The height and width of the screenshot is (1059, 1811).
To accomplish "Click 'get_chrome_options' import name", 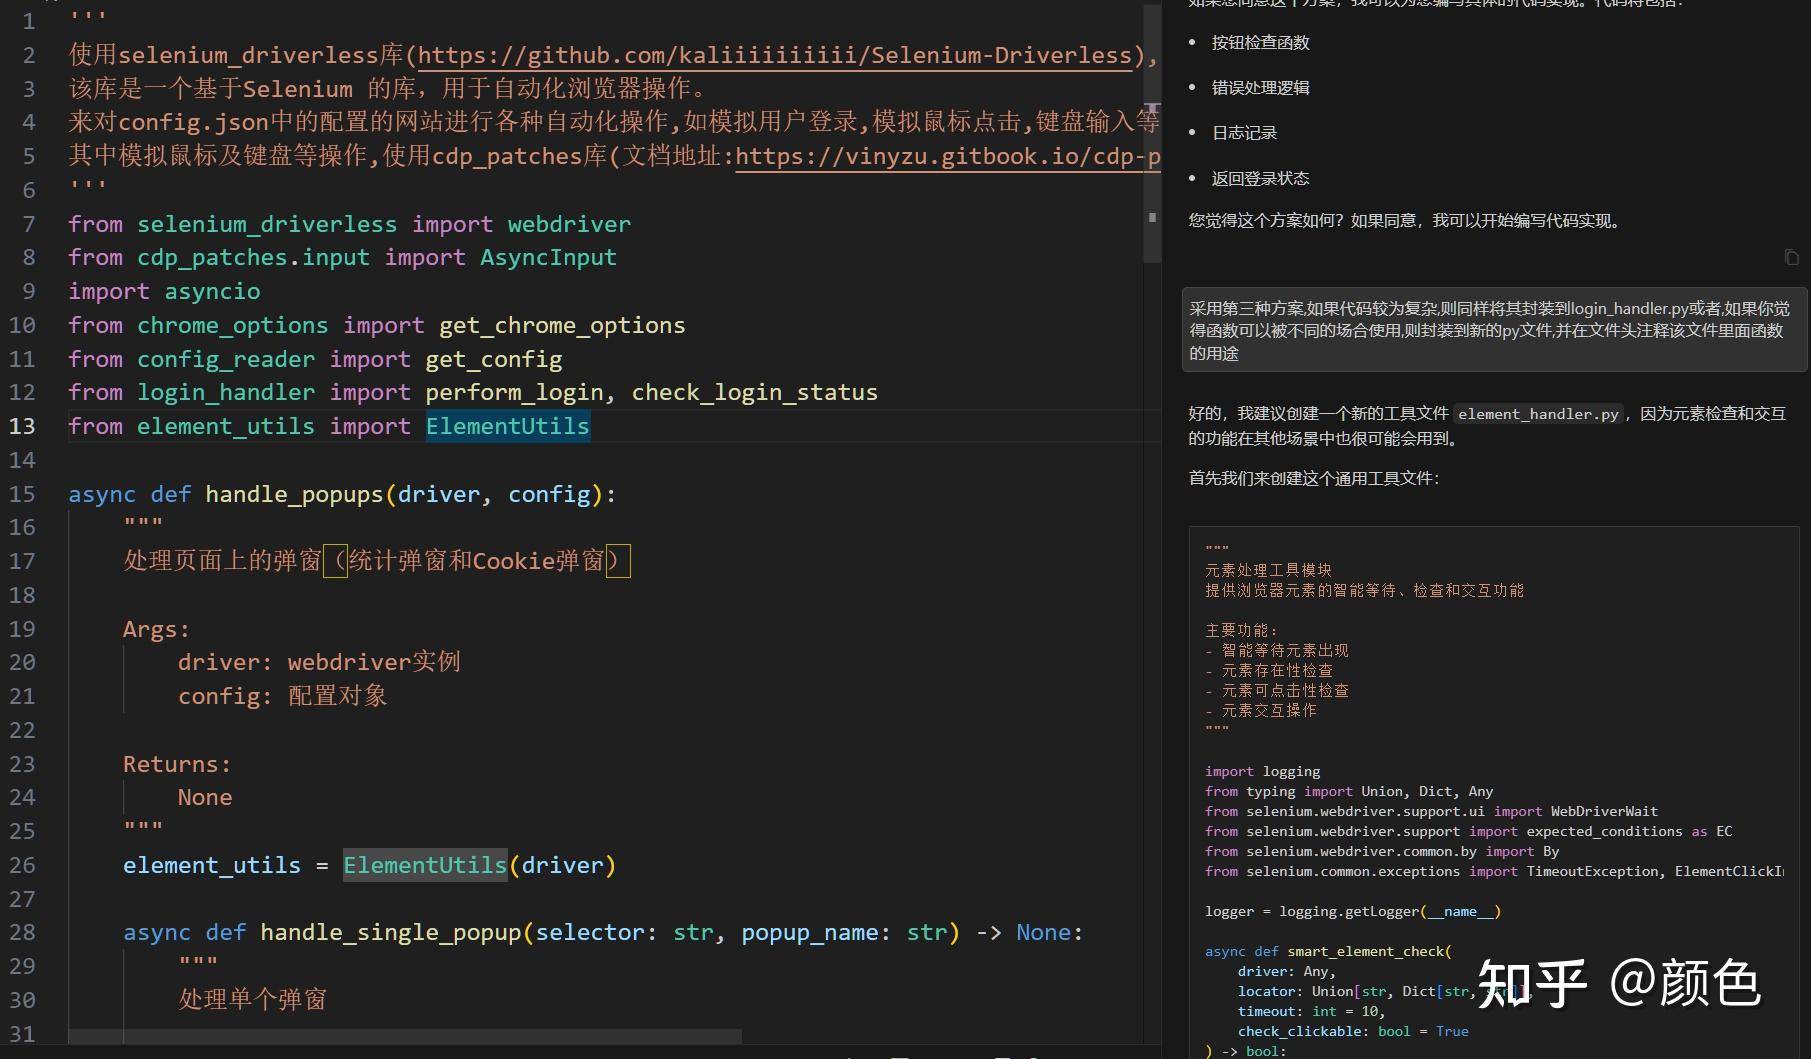I will pos(562,325).
